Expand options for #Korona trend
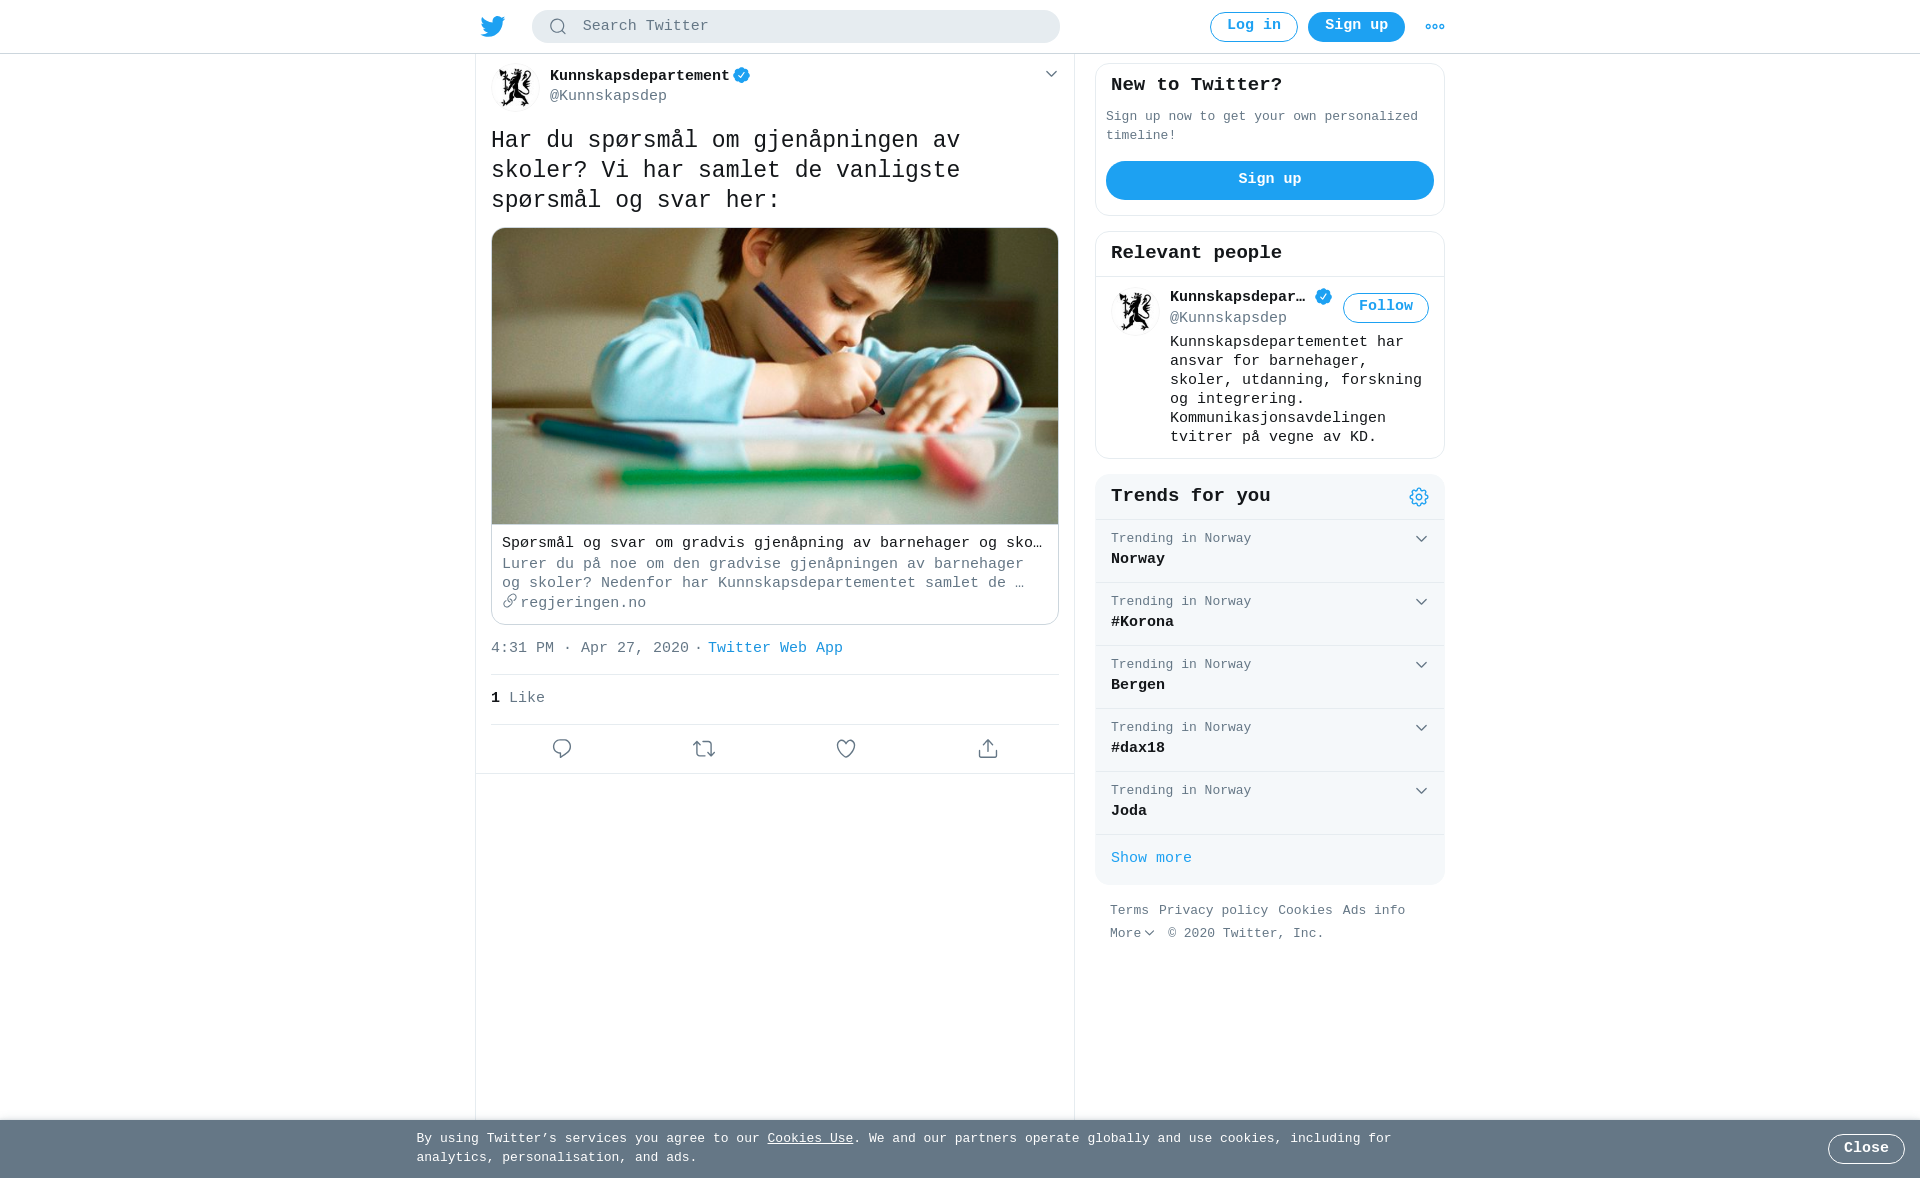 tap(1421, 602)
